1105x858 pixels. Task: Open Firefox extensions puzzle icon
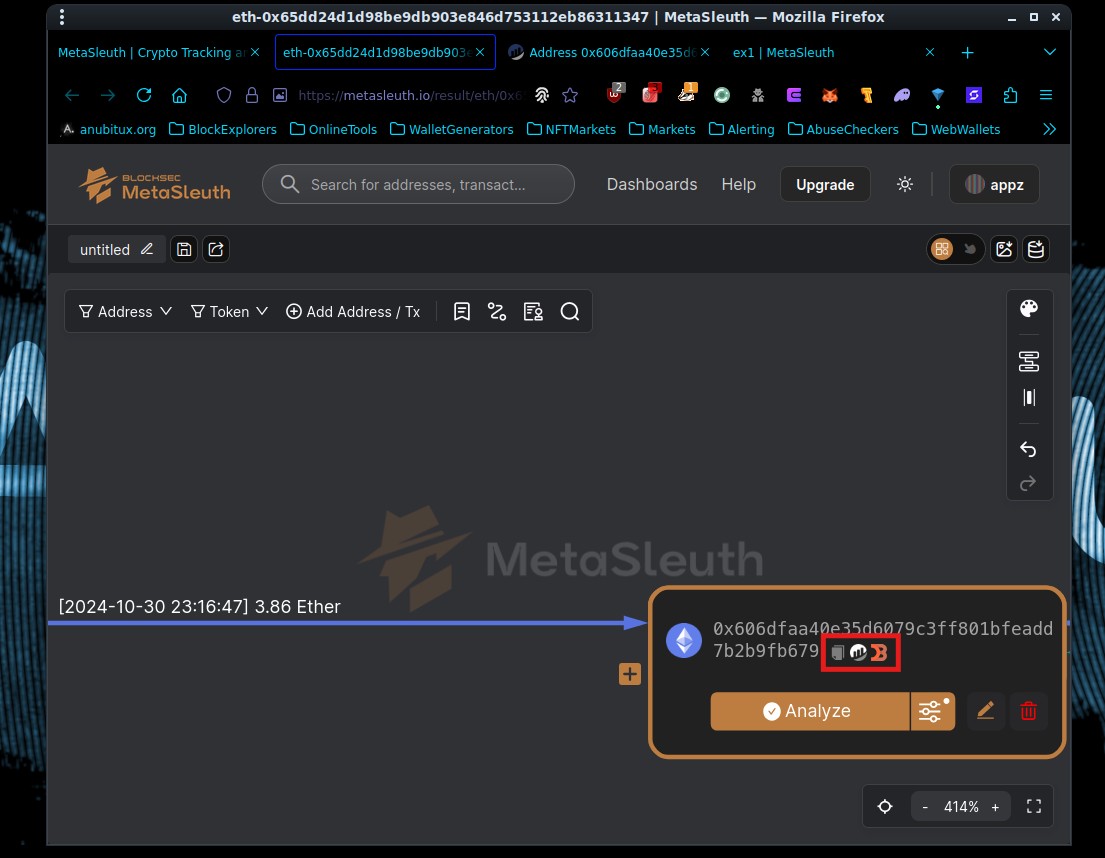1010,95
